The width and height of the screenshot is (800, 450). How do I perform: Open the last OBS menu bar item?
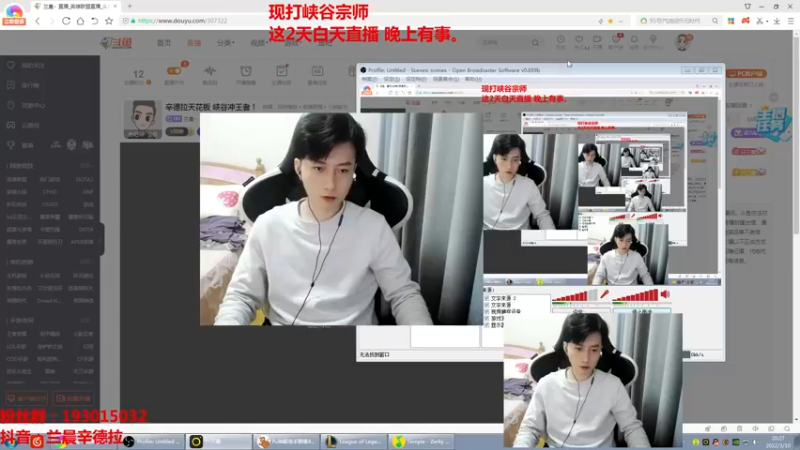(x=473, y=79)
